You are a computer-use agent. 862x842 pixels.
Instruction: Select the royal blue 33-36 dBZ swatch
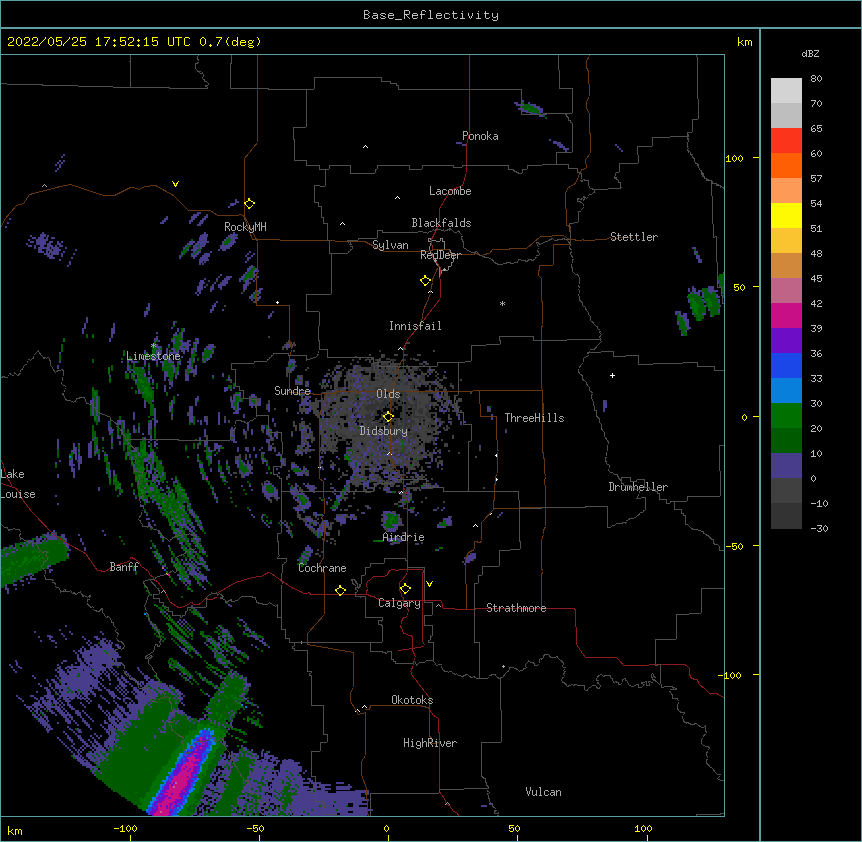point(786,365)
